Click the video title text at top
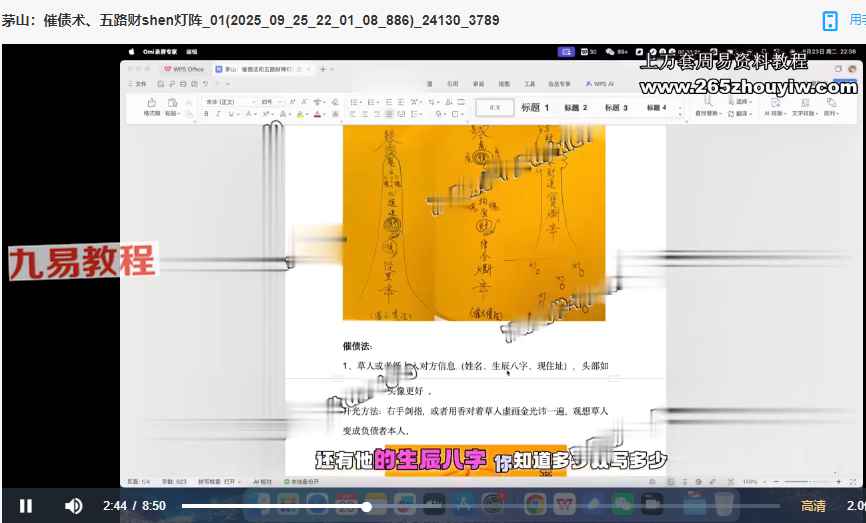 [251, 20]
